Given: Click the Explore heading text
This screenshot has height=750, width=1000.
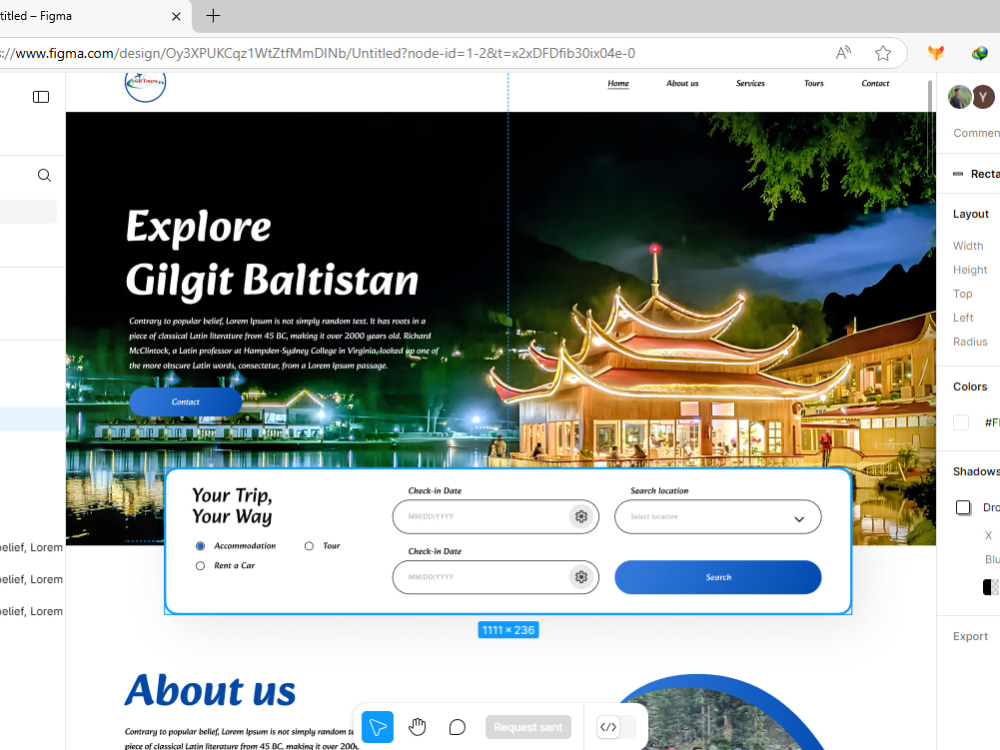Looking at the screenshot, I should pyautogui.click(x=198, y=226).
